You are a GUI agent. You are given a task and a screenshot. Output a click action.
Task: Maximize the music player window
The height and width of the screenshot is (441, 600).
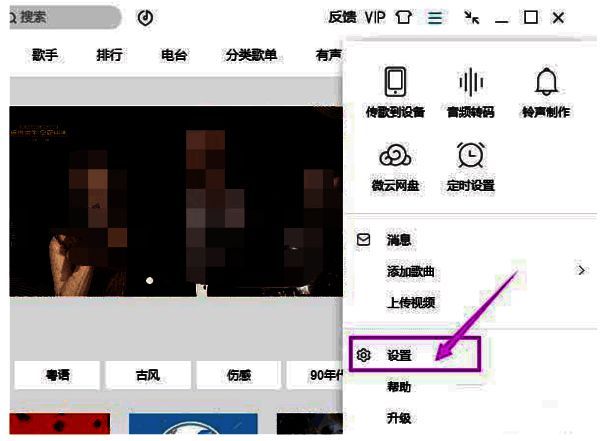pyautogui.click(x=530, y=17)
